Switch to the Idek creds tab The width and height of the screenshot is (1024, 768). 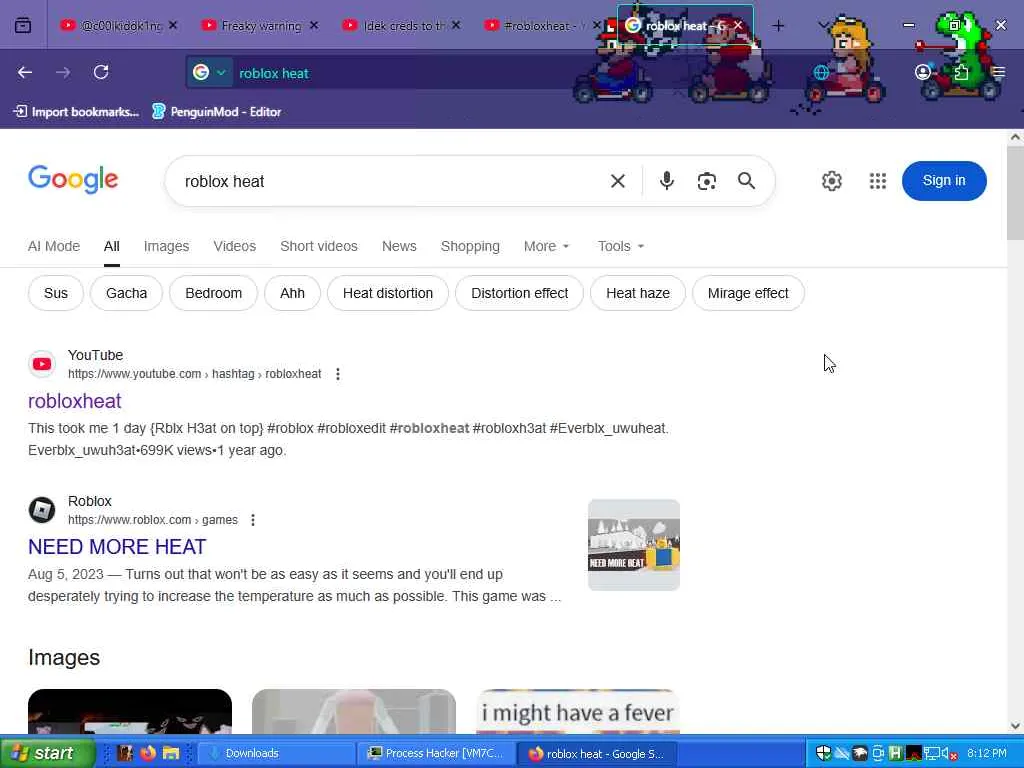click(402, 25)
